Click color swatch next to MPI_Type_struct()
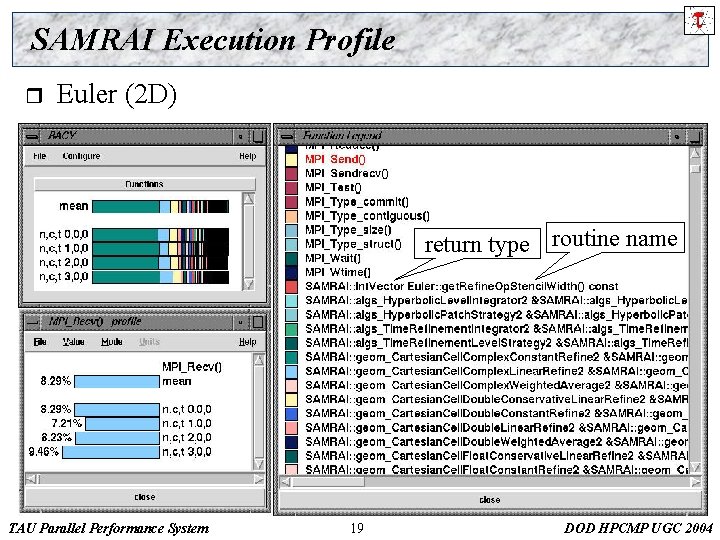The height and width of the screenshot is (540, 720). [x=291, y=244]
